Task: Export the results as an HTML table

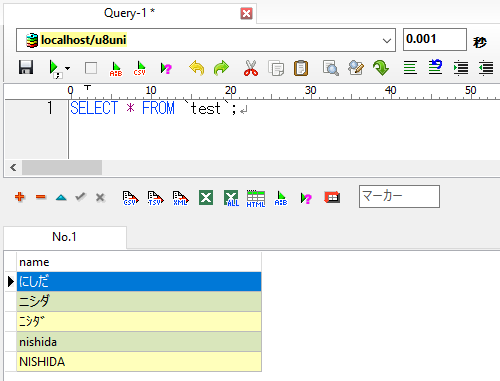Action: (256, 199)
